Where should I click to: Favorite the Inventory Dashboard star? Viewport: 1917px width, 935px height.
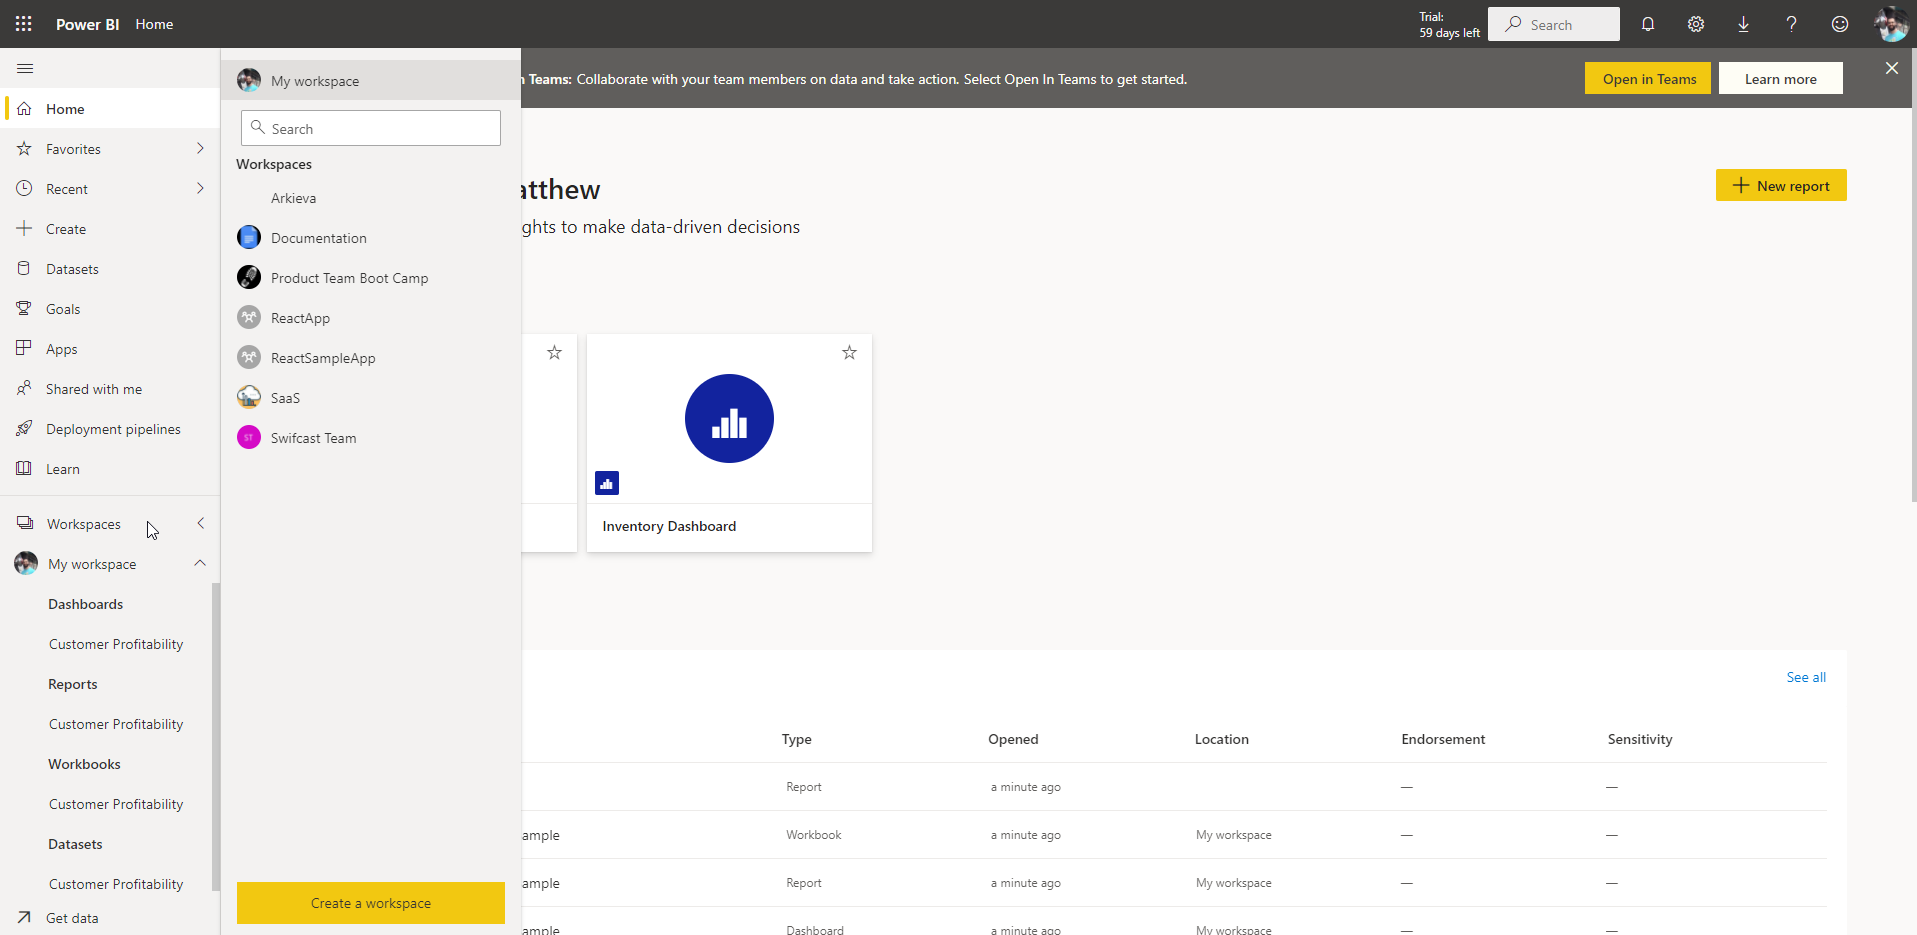[849, 352]
